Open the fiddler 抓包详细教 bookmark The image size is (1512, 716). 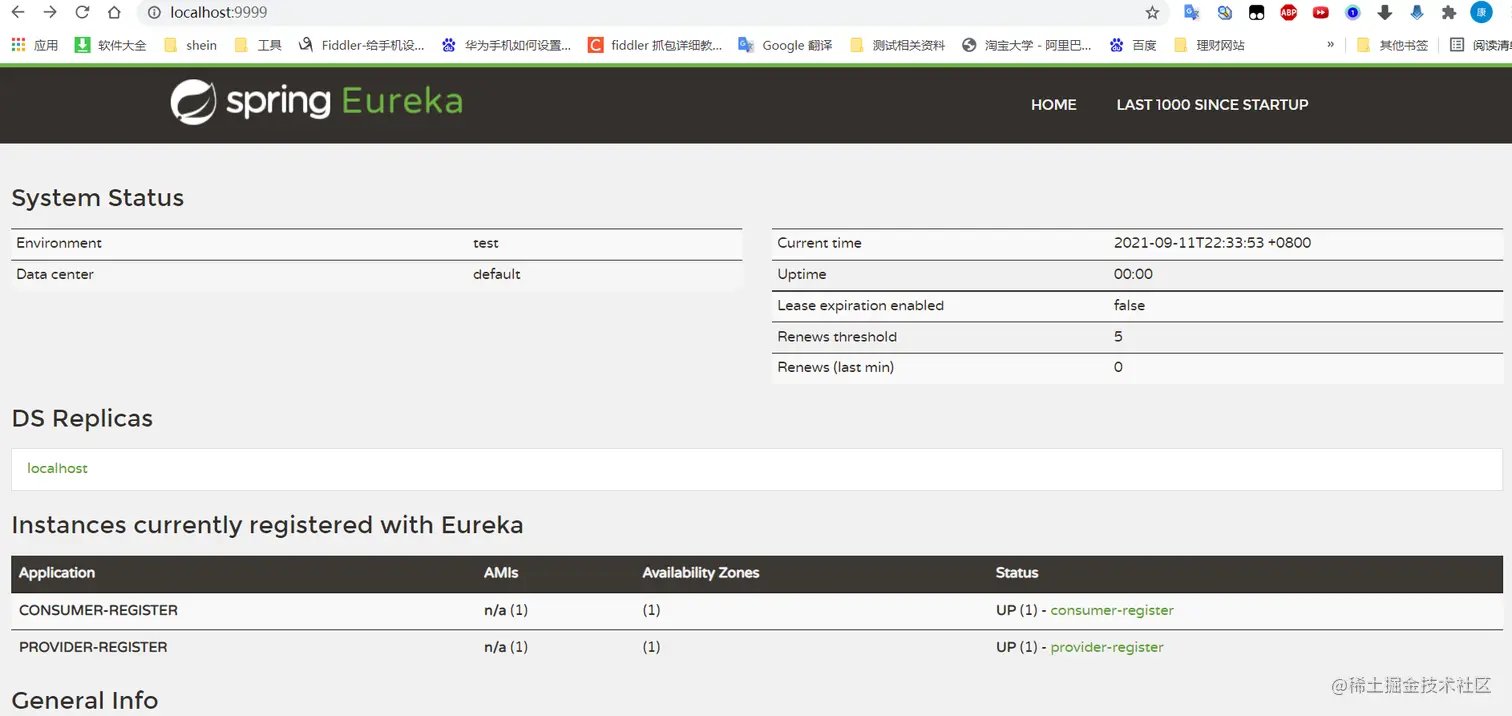pyautogui.click(x=655, y=45)
